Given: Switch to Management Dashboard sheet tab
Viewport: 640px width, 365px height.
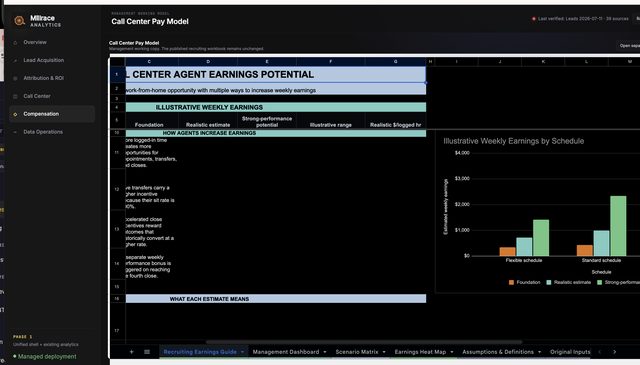Looking at the screenshot, I should 286,352.
